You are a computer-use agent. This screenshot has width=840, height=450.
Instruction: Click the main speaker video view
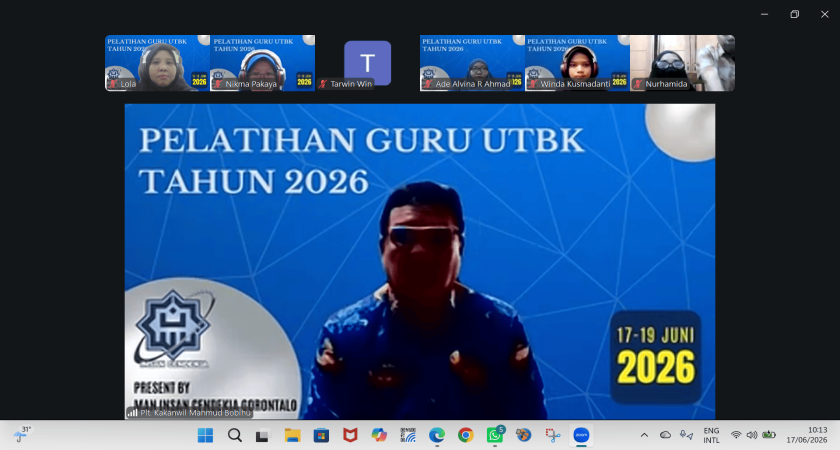(x=420, y=261)
